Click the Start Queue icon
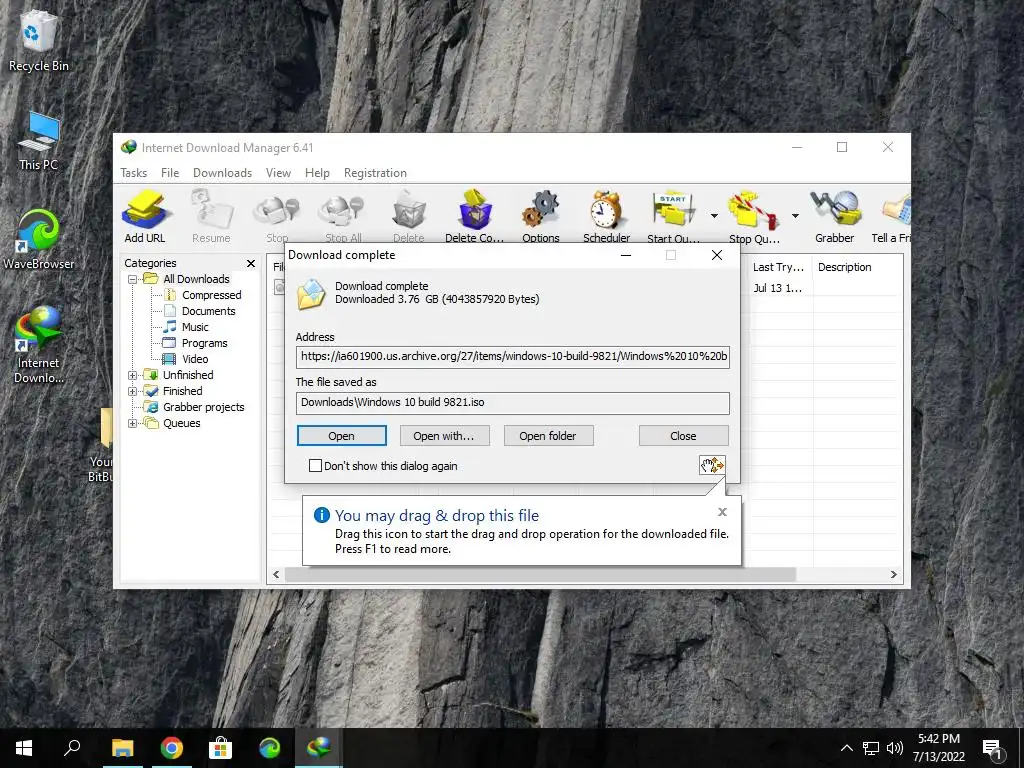 (673, 217)
